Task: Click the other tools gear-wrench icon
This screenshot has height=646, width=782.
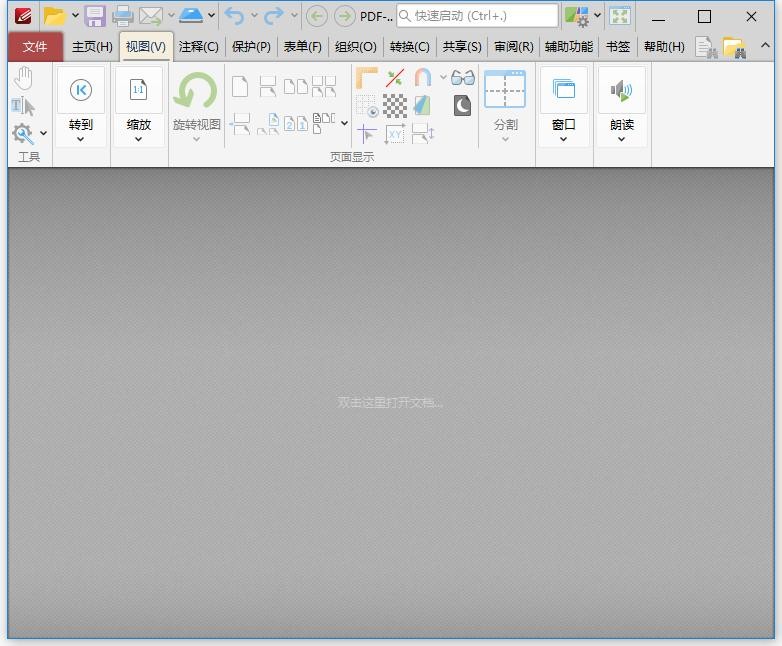Action: (22, 133)
